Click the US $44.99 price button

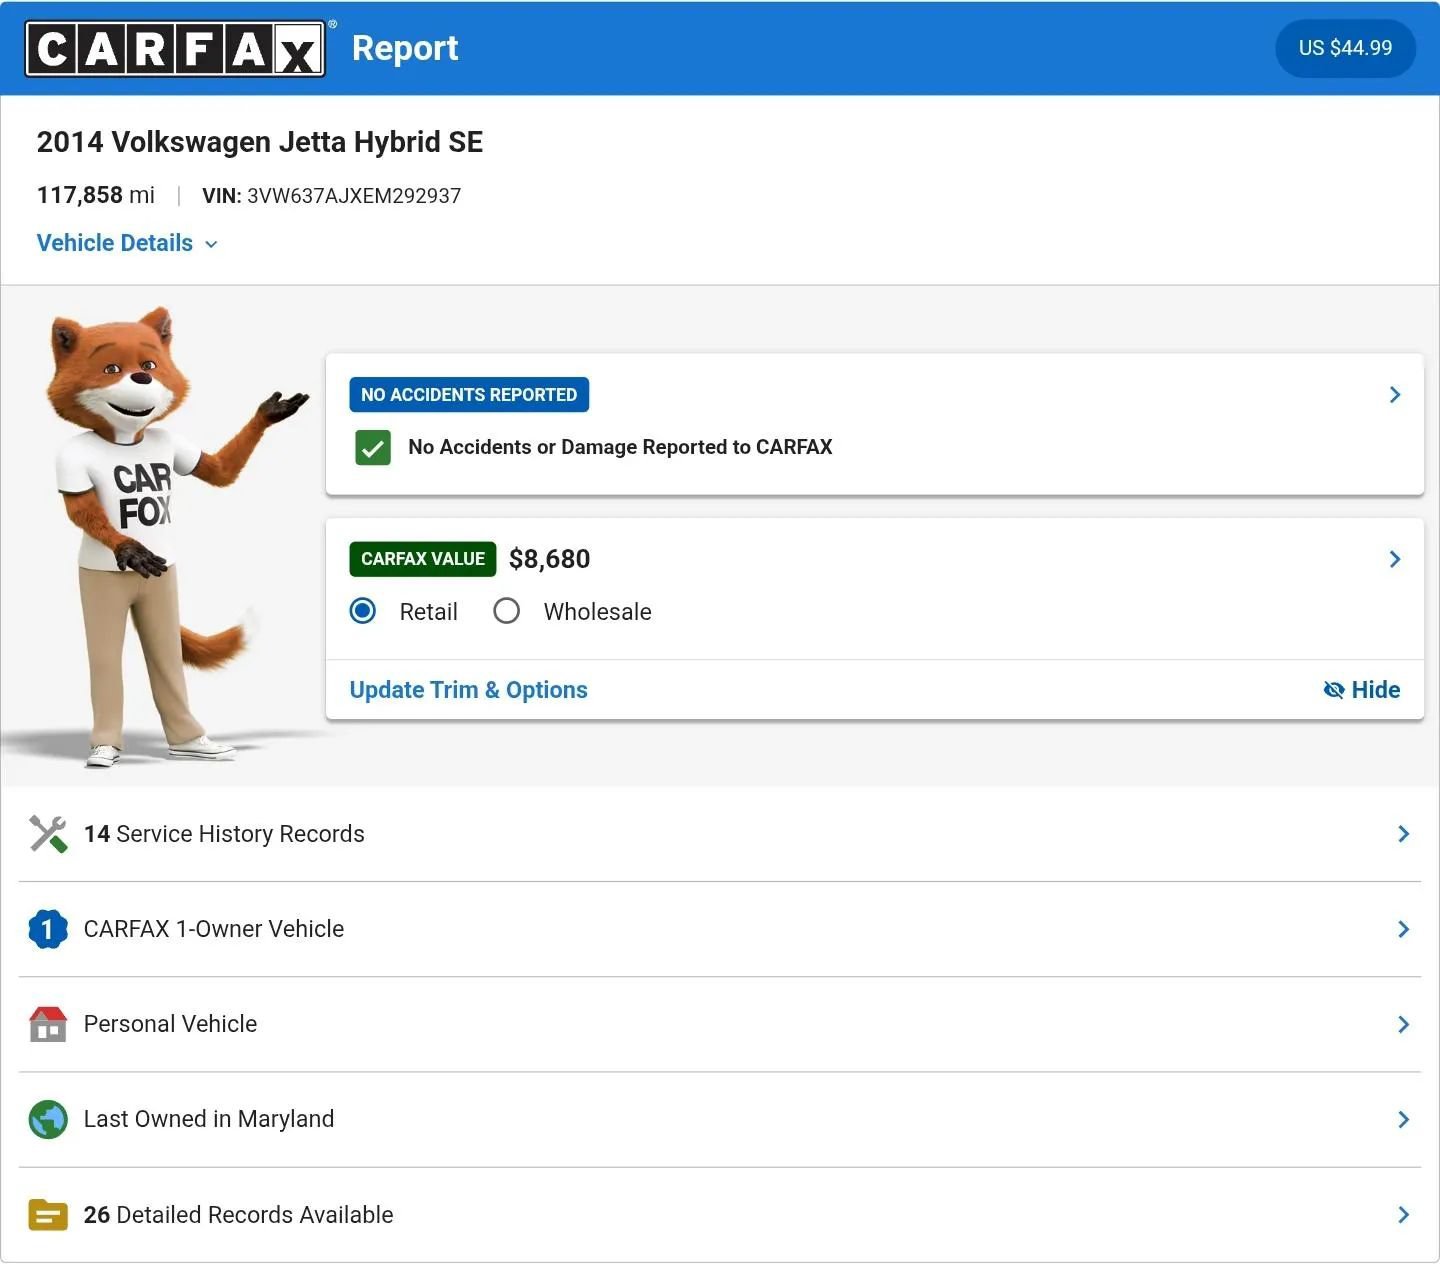tap(1345, 48)
